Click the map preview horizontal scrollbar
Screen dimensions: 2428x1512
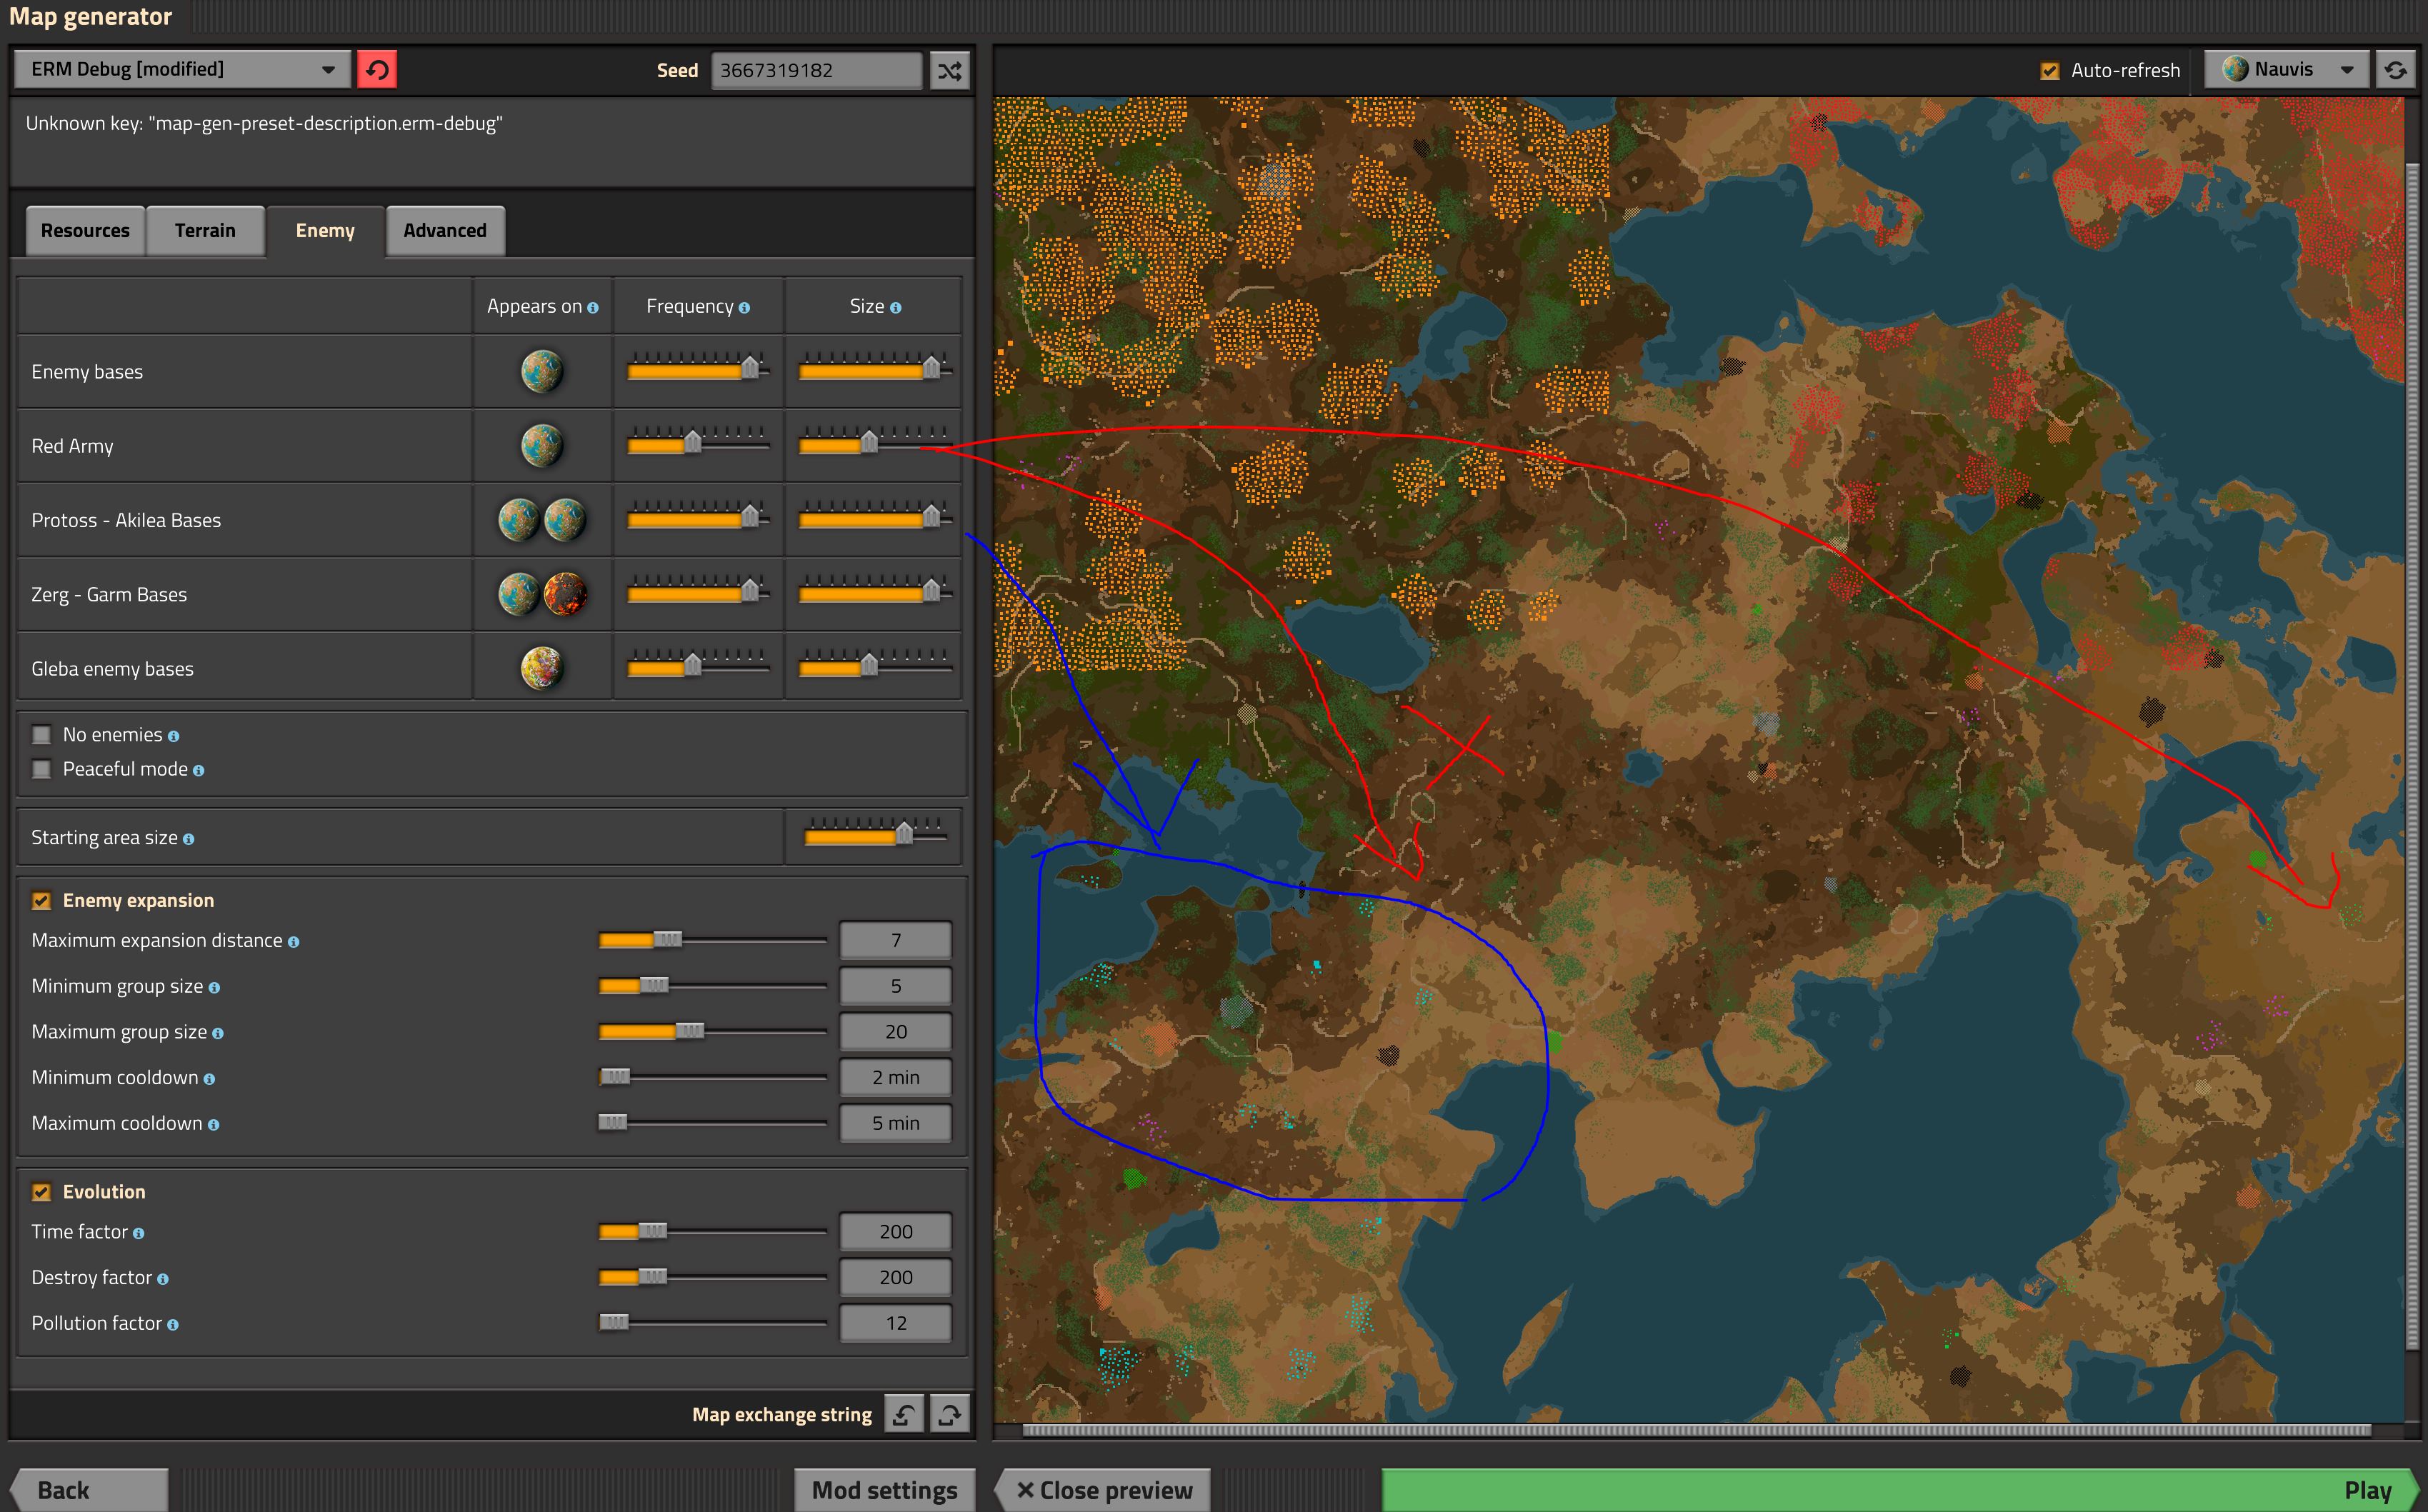coord(1696,1430)
